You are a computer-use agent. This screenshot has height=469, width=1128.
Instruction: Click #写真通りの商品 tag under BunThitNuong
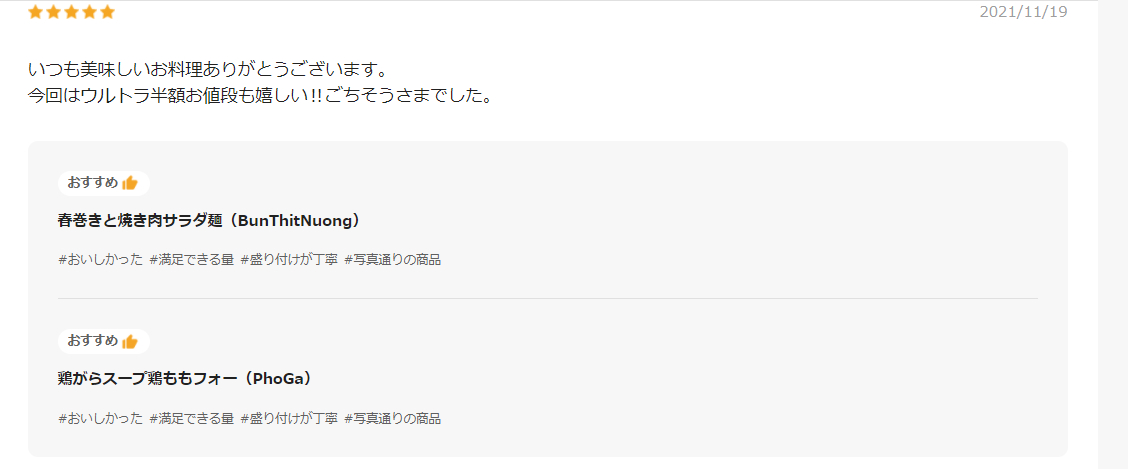[x=393, y=260]
